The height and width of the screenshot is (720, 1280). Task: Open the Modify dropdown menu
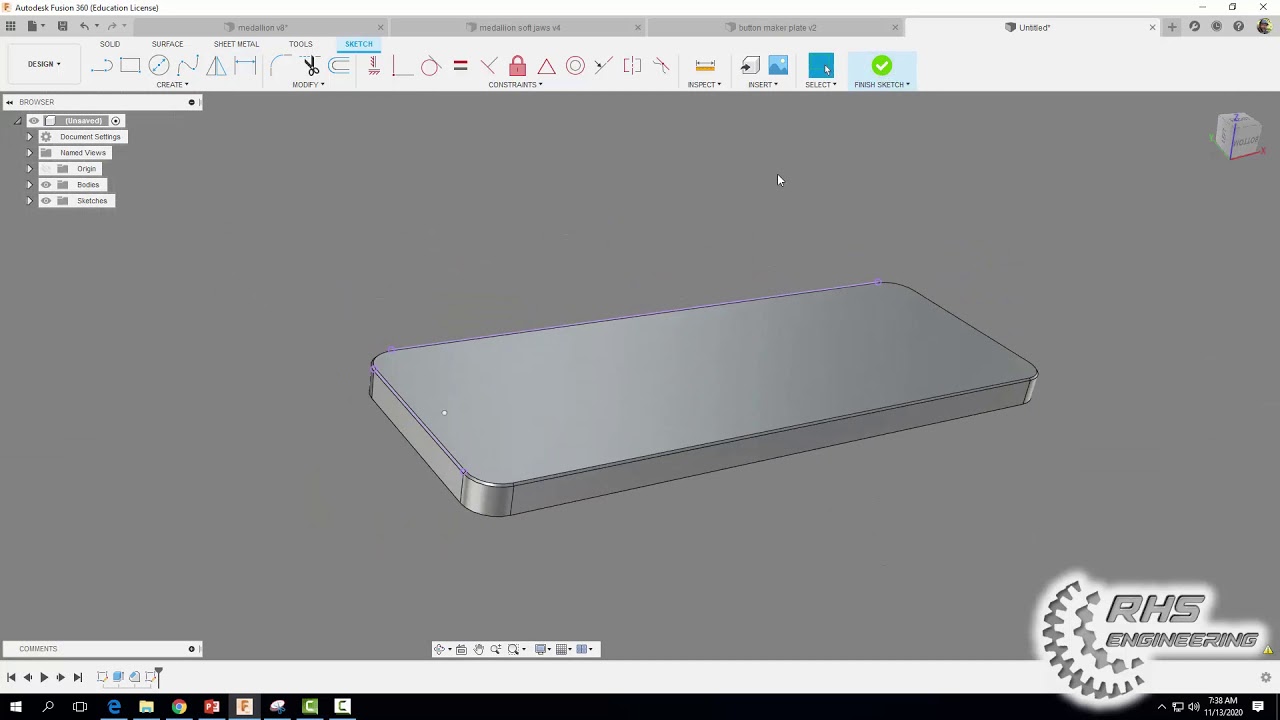click(x=308, y=85)
